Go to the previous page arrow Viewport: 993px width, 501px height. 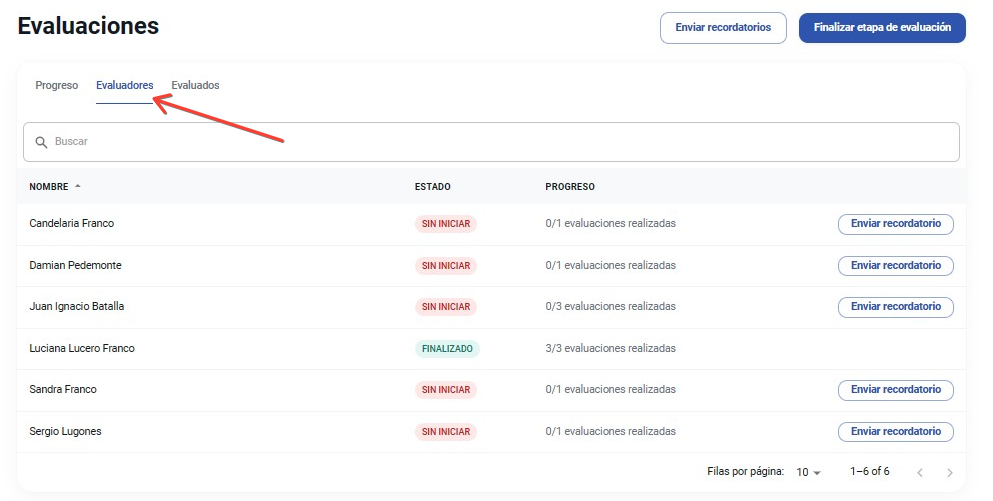click(x=919, y=472)
